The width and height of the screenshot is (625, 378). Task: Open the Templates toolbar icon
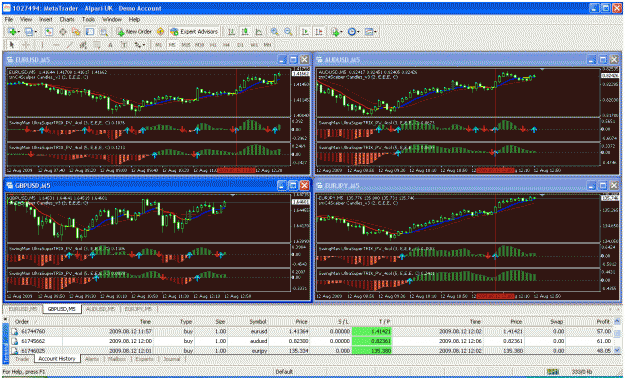(x=369, y=32)
